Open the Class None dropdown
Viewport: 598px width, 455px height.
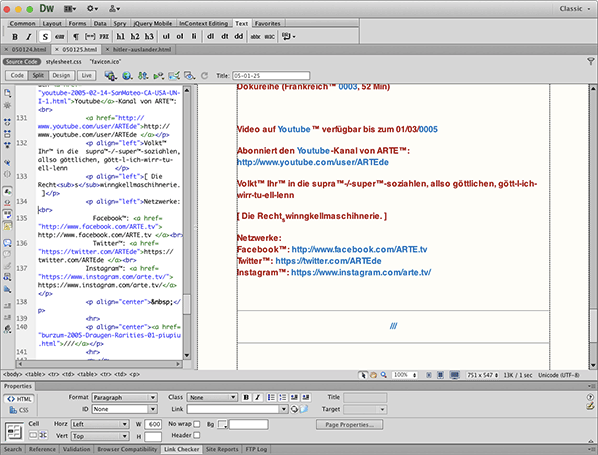[212, 397]
